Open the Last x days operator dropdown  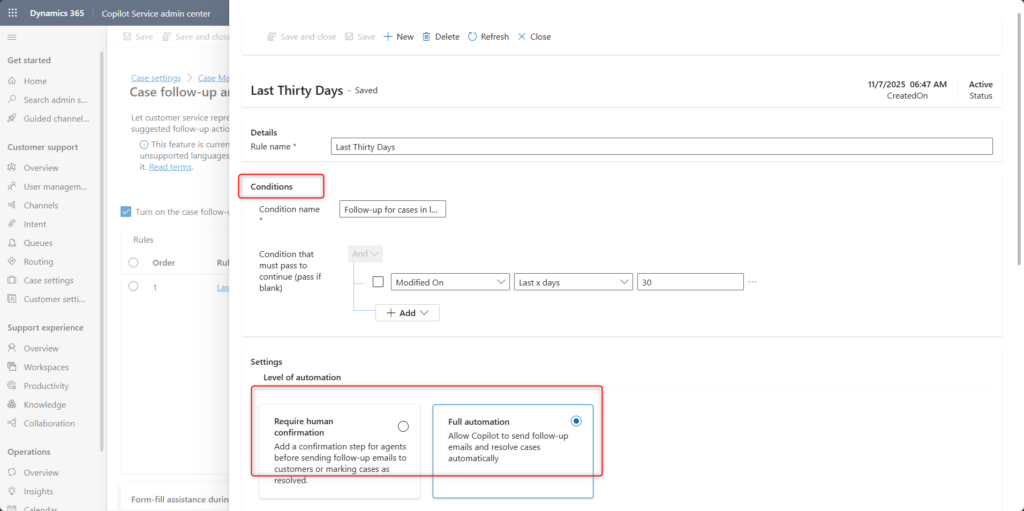click(x=573, y=282)
